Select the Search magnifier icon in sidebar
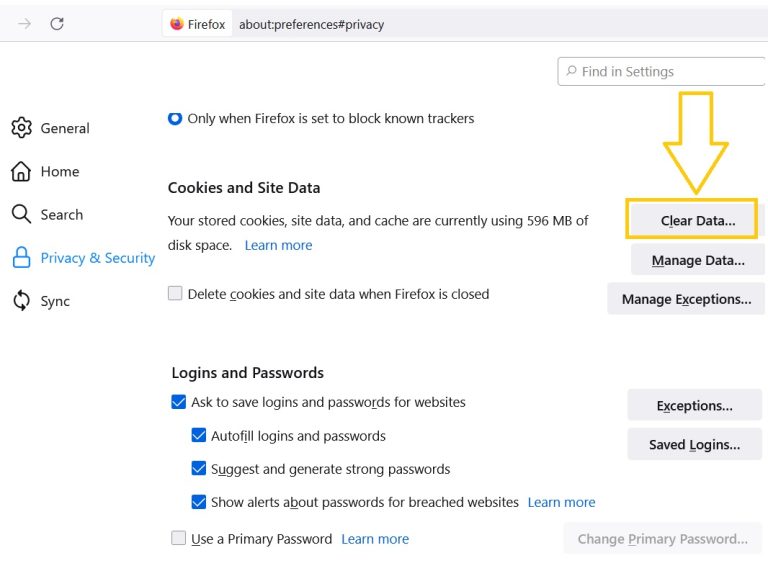 [21, 214]
